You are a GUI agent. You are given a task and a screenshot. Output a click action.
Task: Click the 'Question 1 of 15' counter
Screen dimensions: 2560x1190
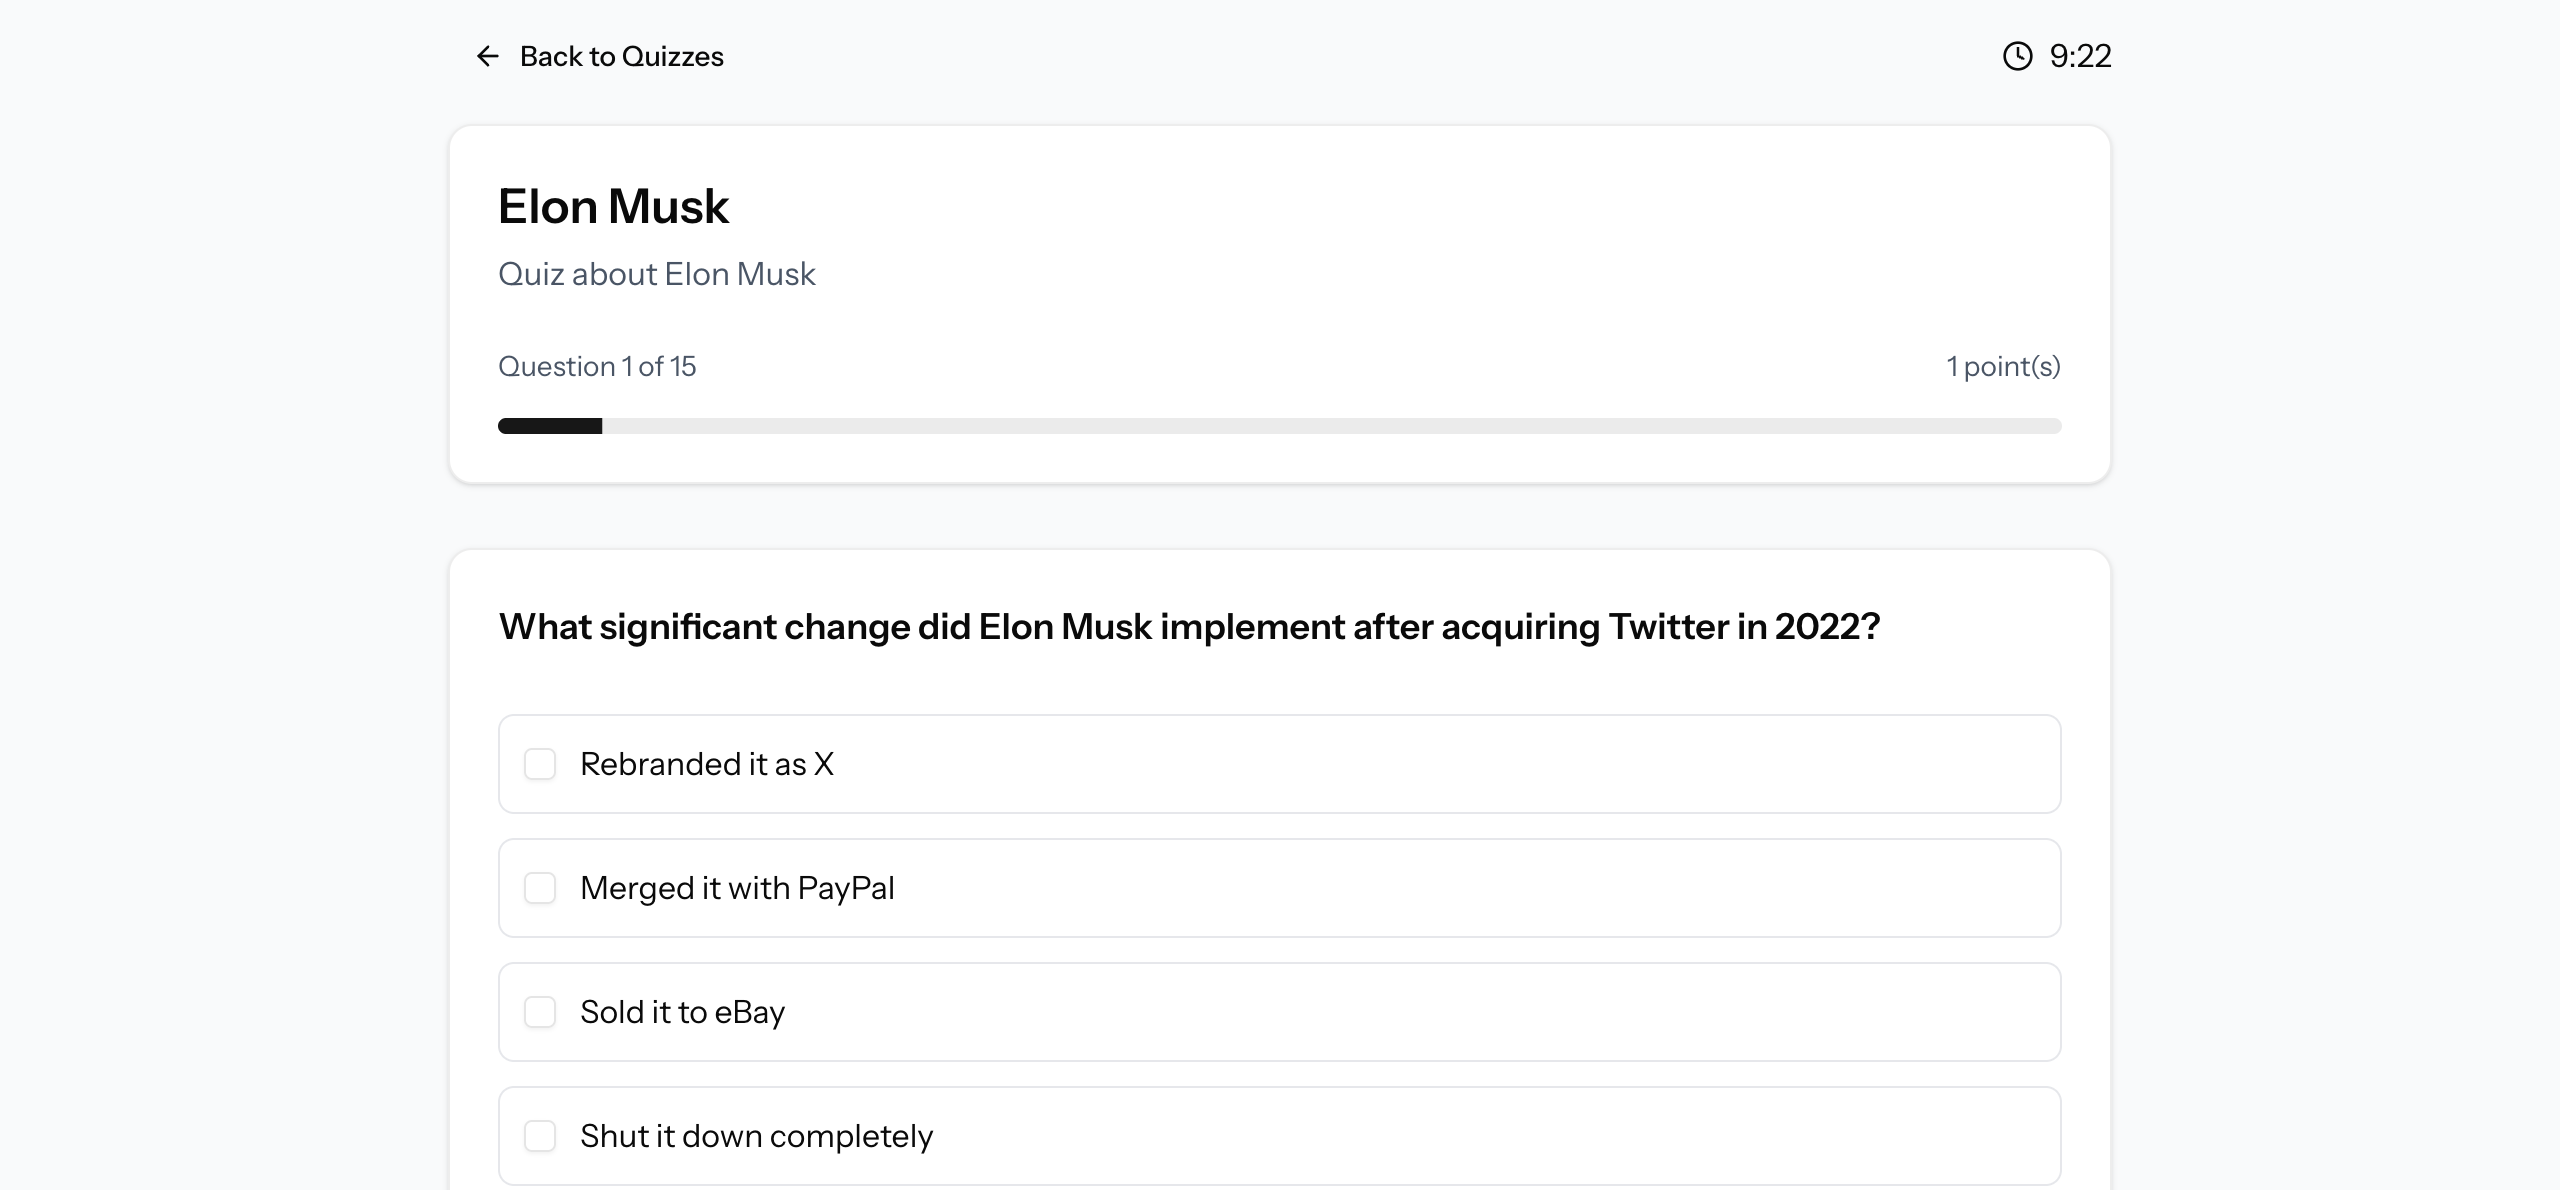click(597, 366)
